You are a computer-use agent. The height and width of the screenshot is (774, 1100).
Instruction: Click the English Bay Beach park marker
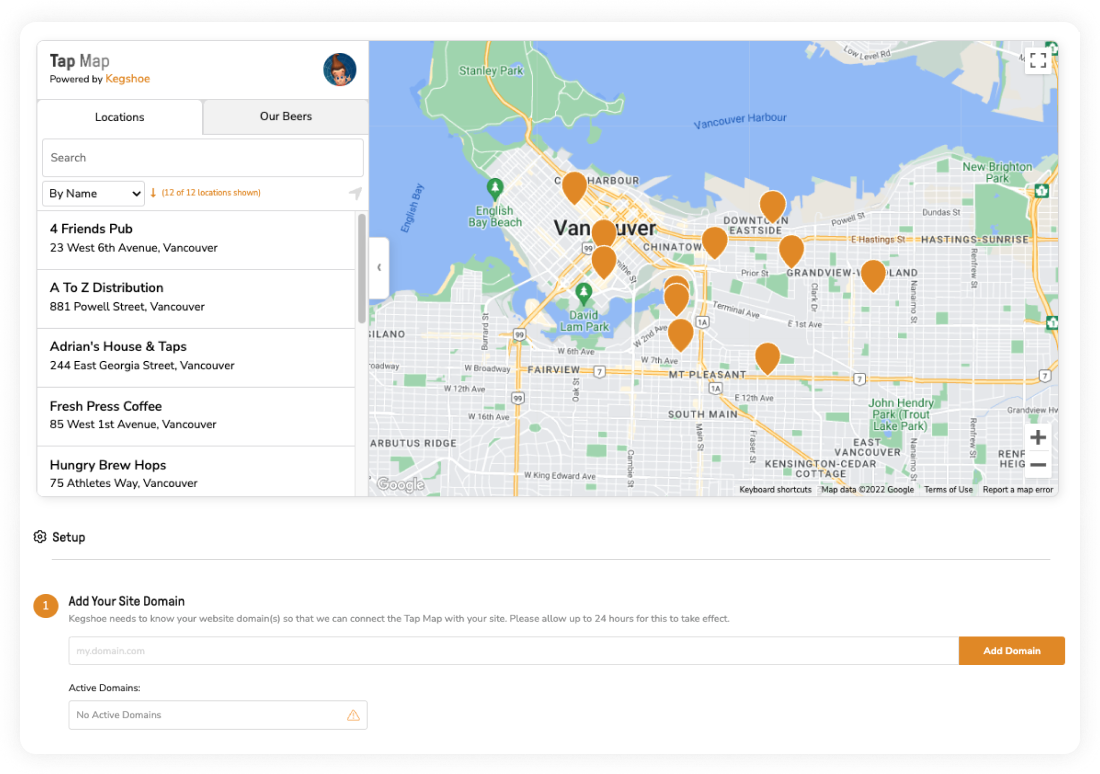495,188
